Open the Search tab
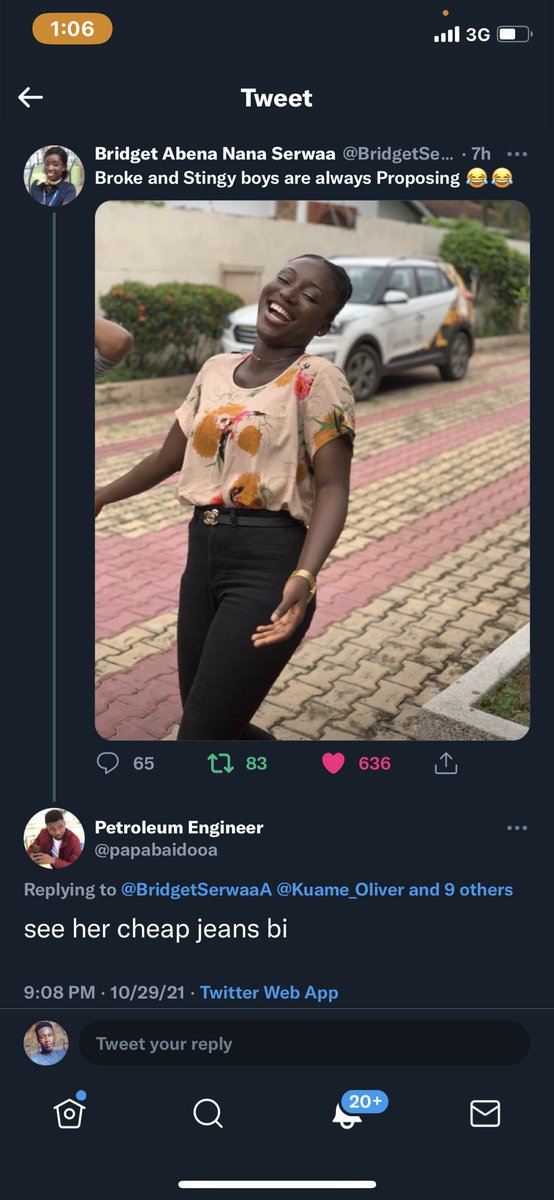The height and width of the screenshot is (1200, 554). (208, 1113)
